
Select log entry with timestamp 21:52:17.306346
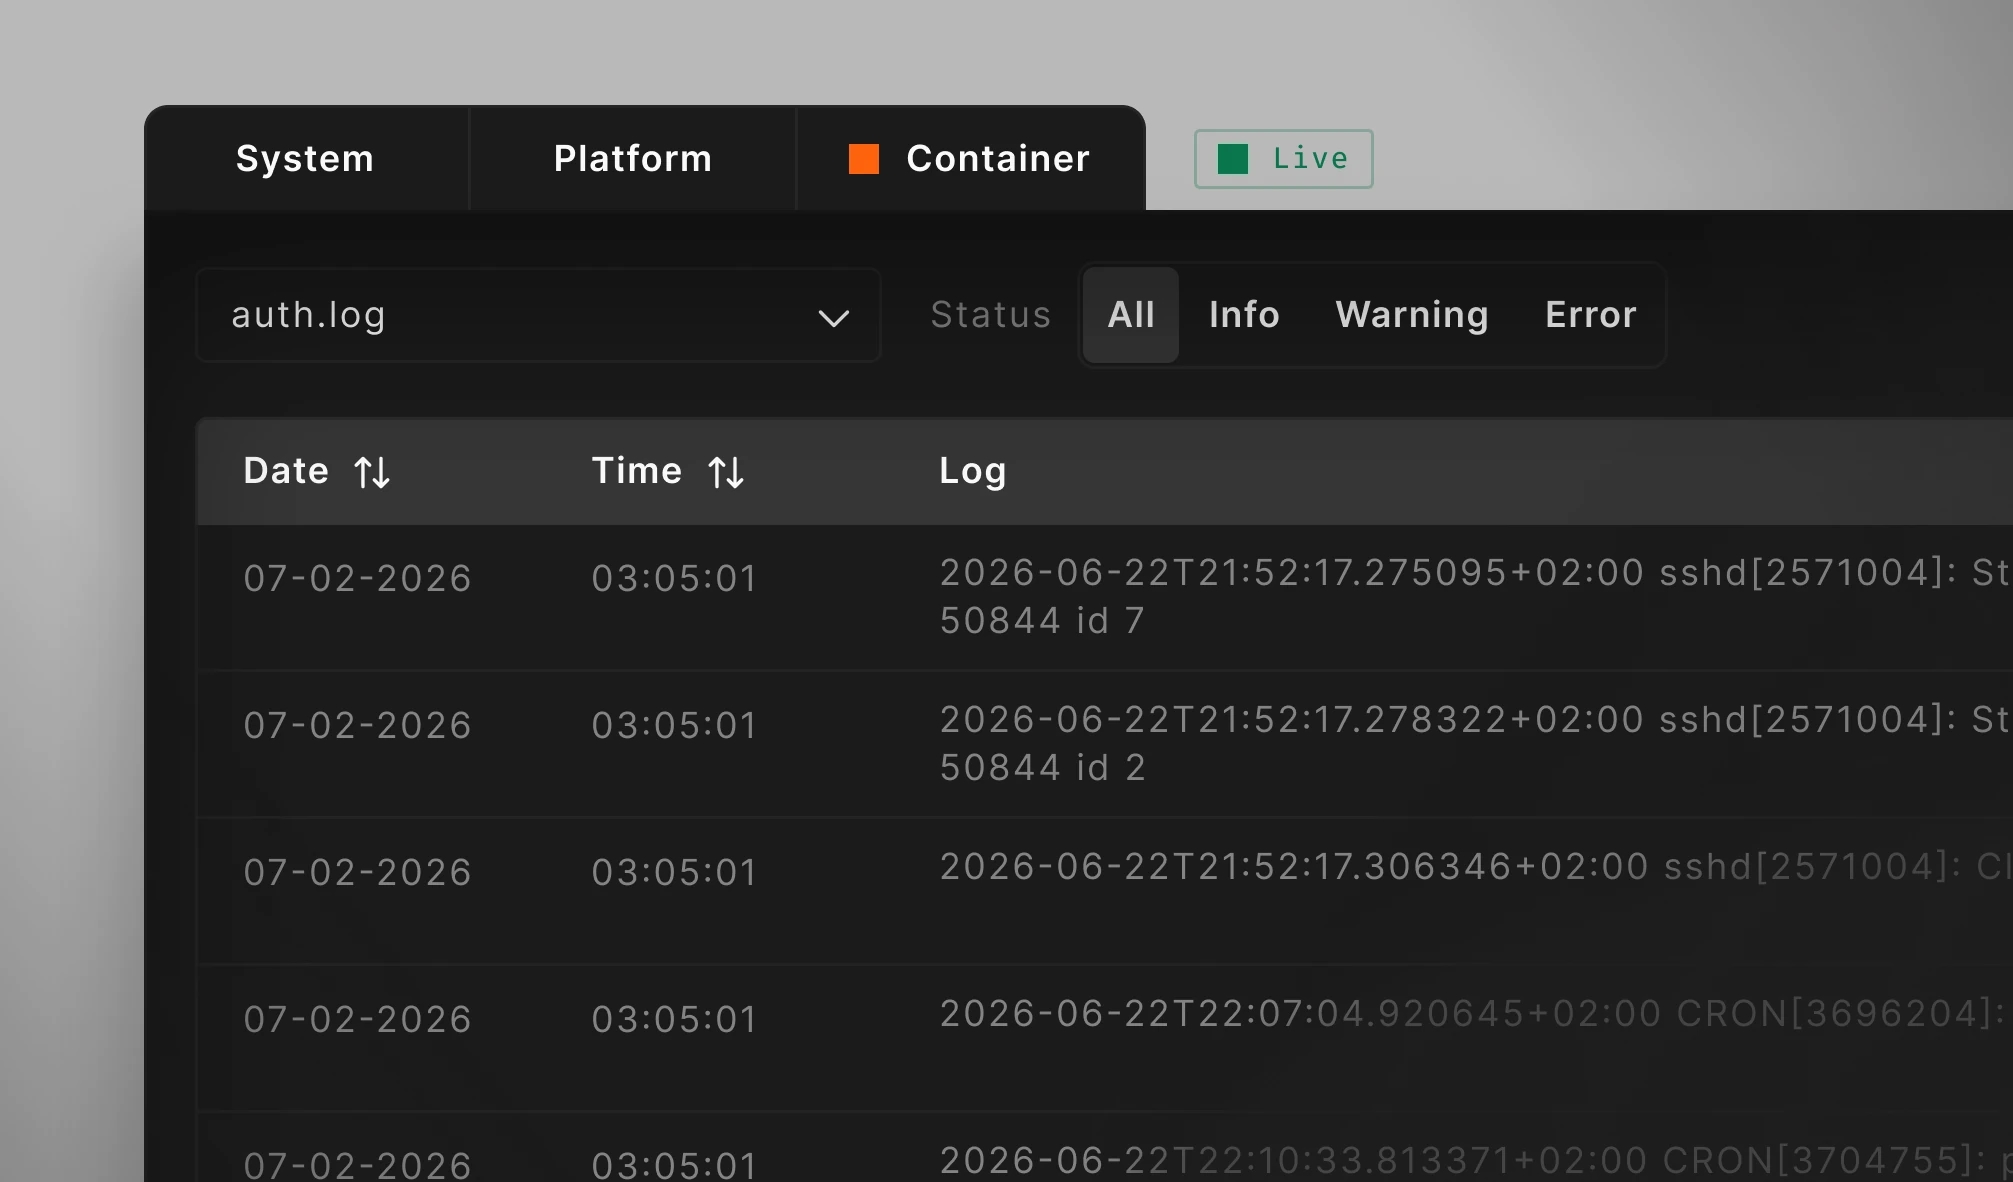pos(1105,891)
